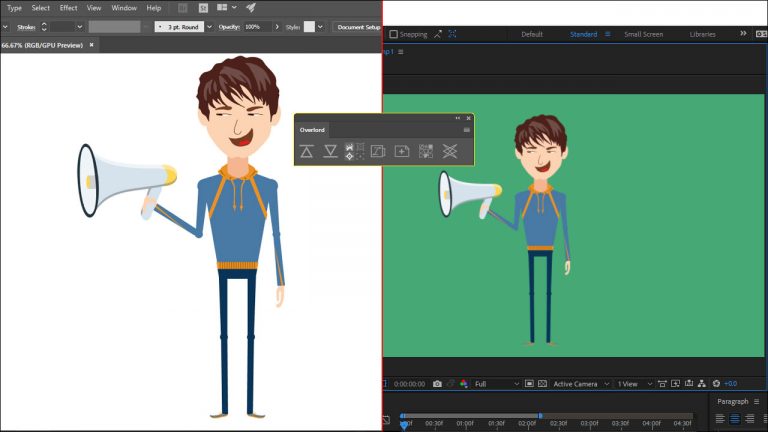Click the fast previews icon
Screen dimensions: 768x432
pyautogui.click(x=675, y=384)
